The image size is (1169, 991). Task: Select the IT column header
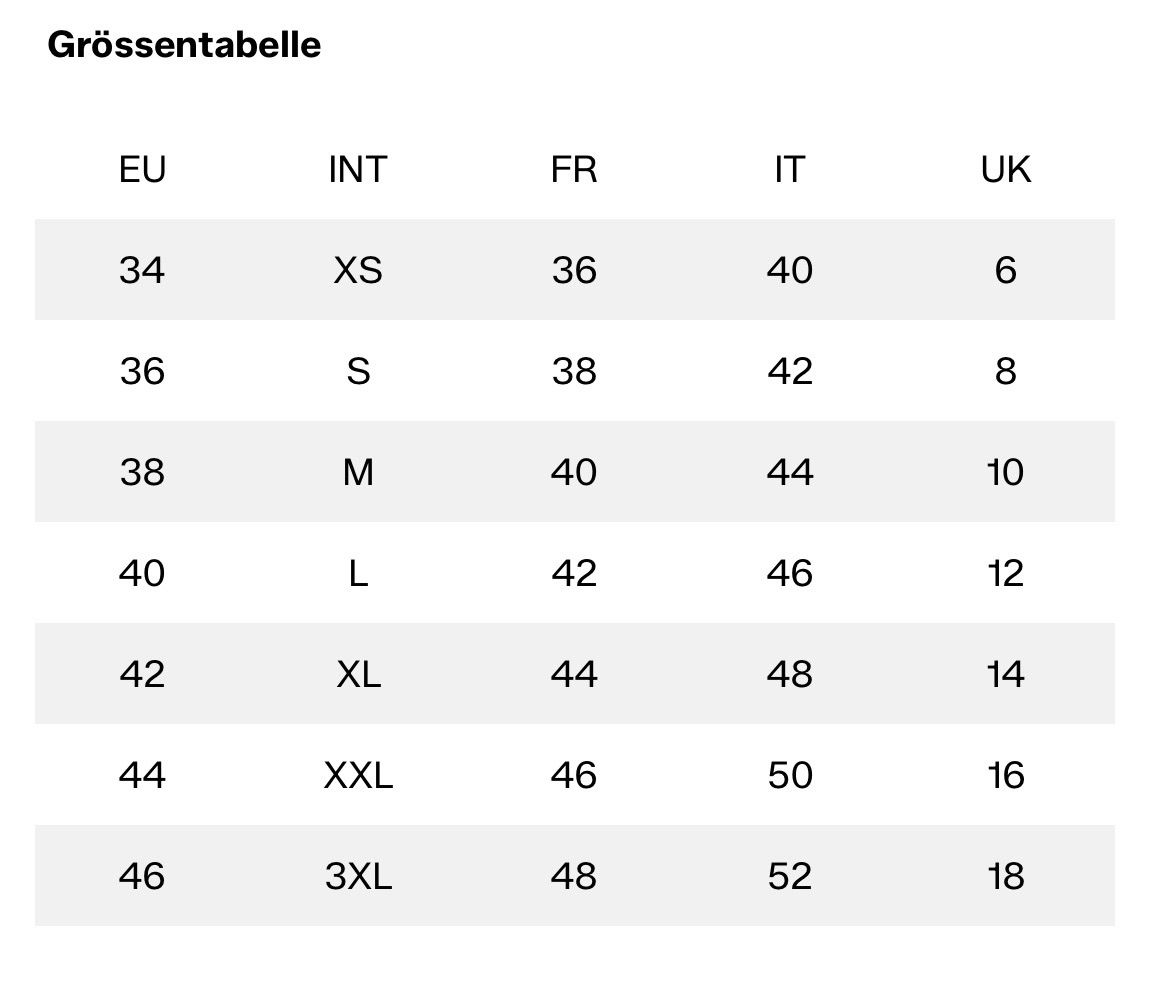[x=790, y=169]
